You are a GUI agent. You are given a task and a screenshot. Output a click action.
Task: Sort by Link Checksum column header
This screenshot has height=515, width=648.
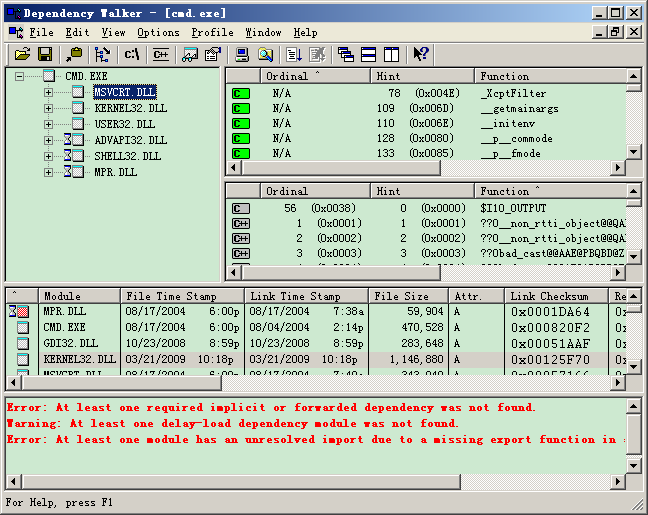(556, 296)
